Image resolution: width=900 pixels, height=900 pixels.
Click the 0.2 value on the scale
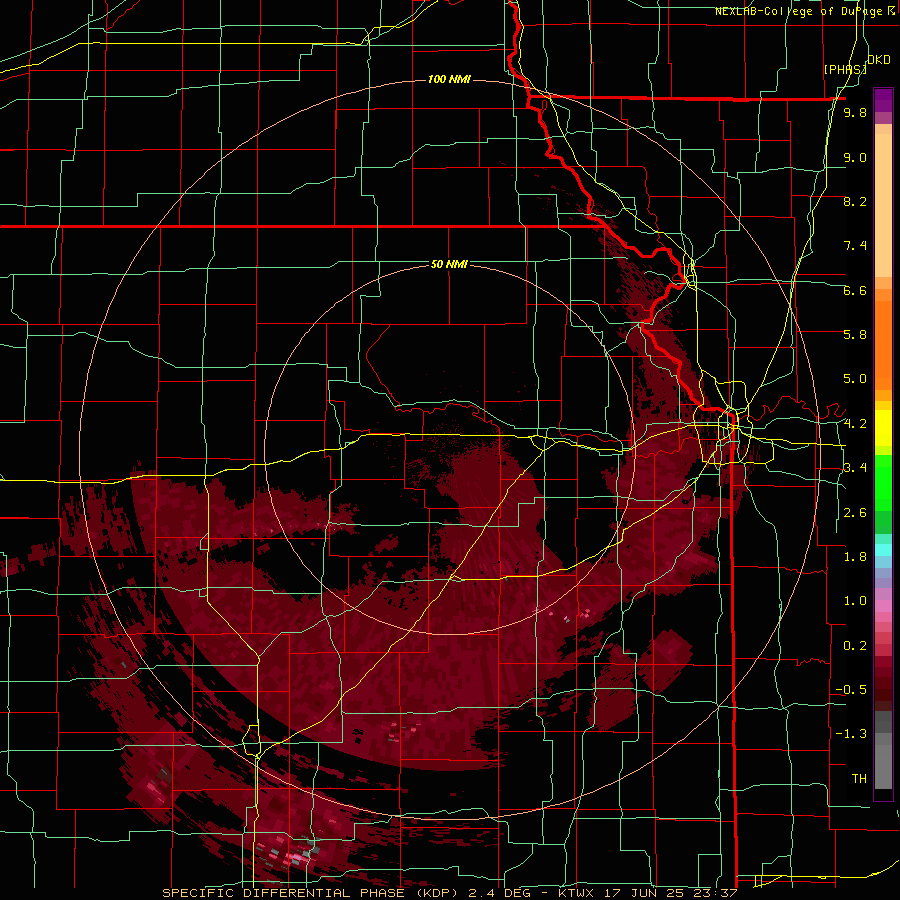[x=855, y=646]
